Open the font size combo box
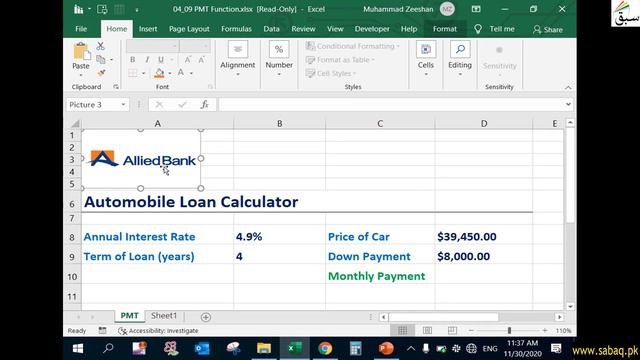Screen dimensions: 640x360 [195, 46]
